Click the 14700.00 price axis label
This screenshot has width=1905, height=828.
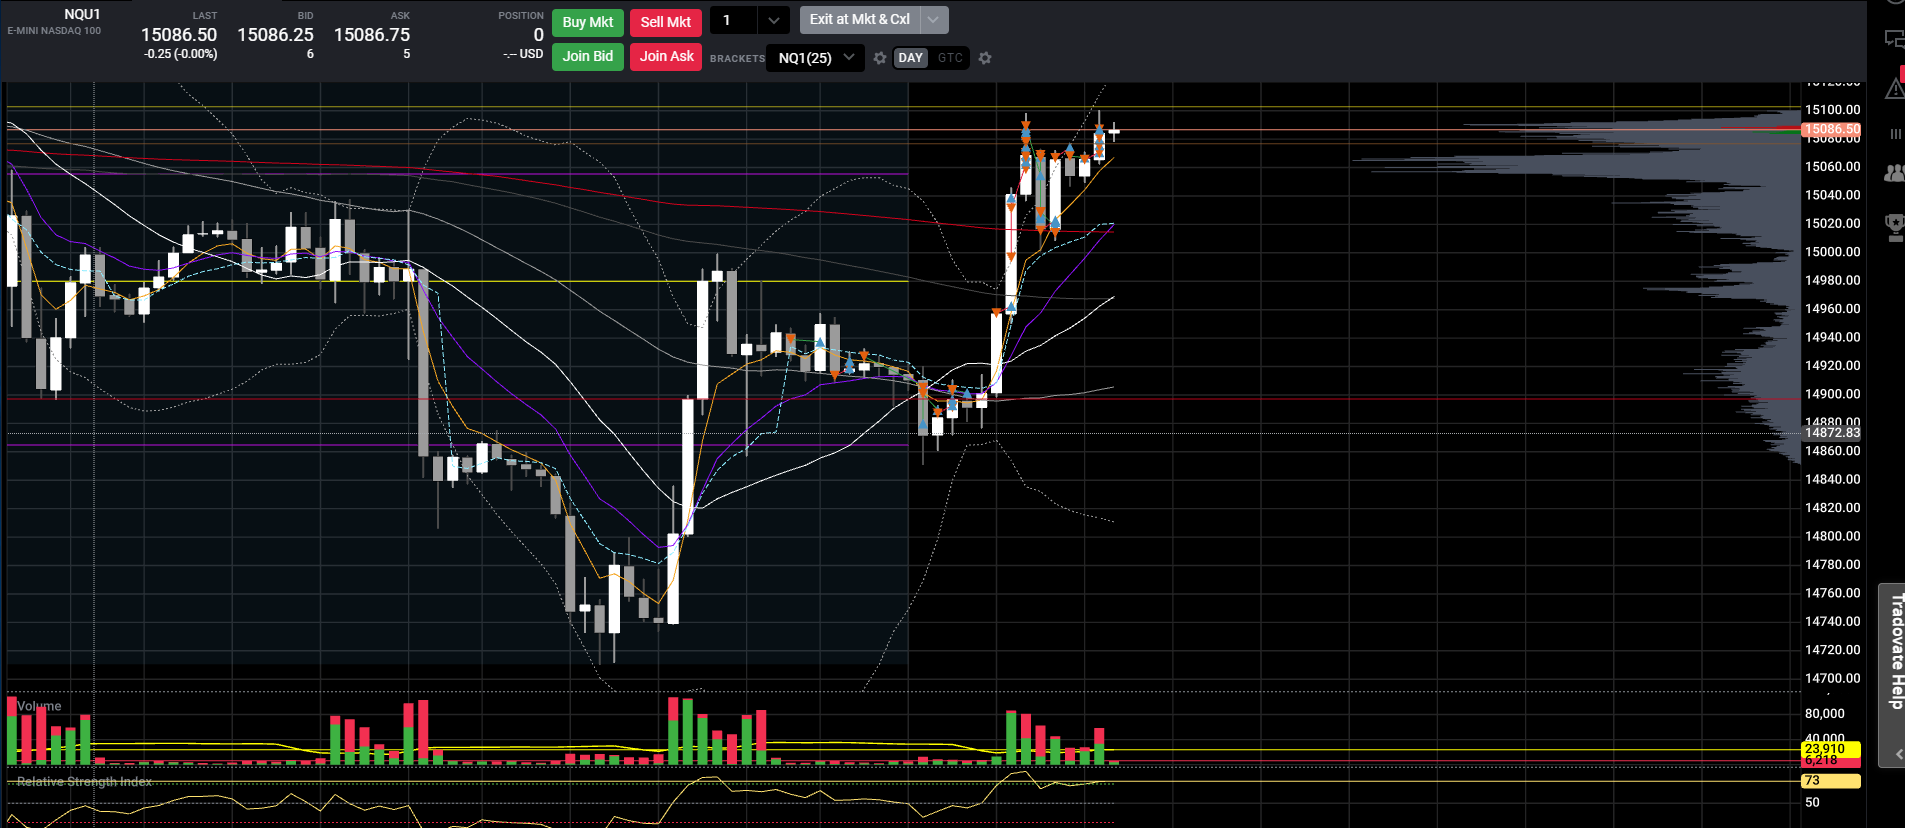(1832, 678)
